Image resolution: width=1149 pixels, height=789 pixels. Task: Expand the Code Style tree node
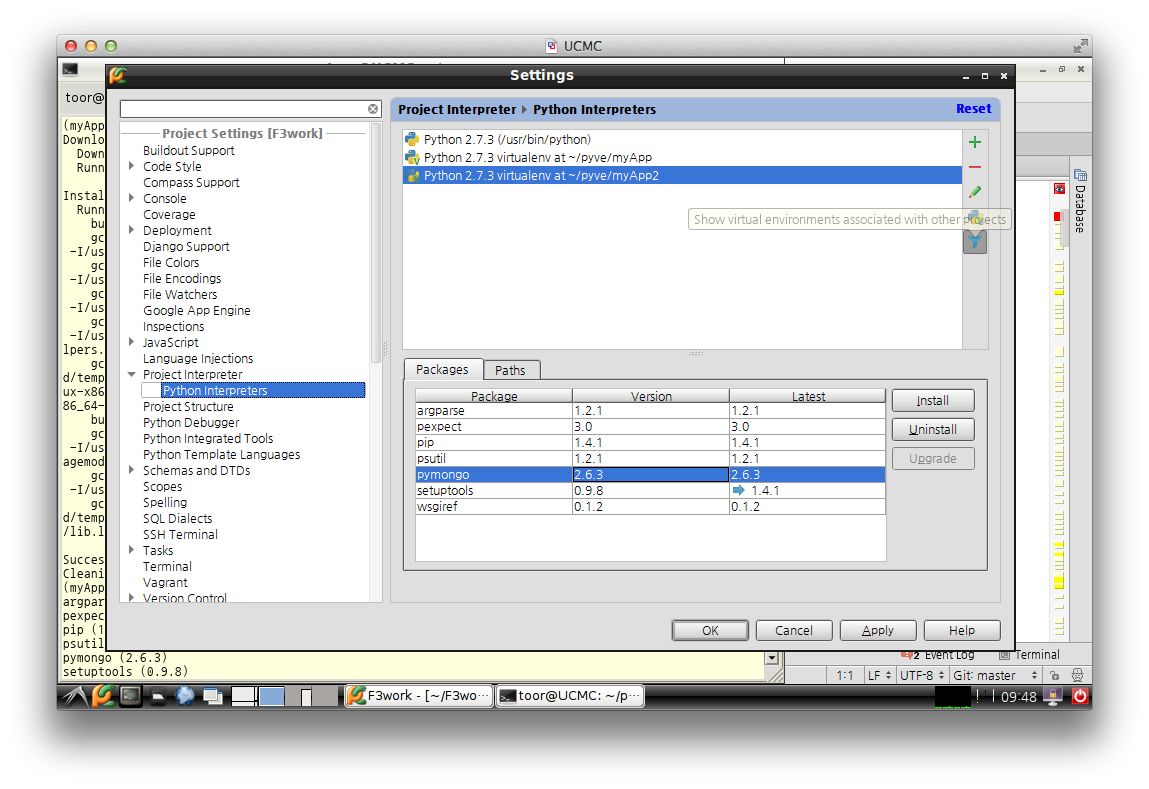131,166
